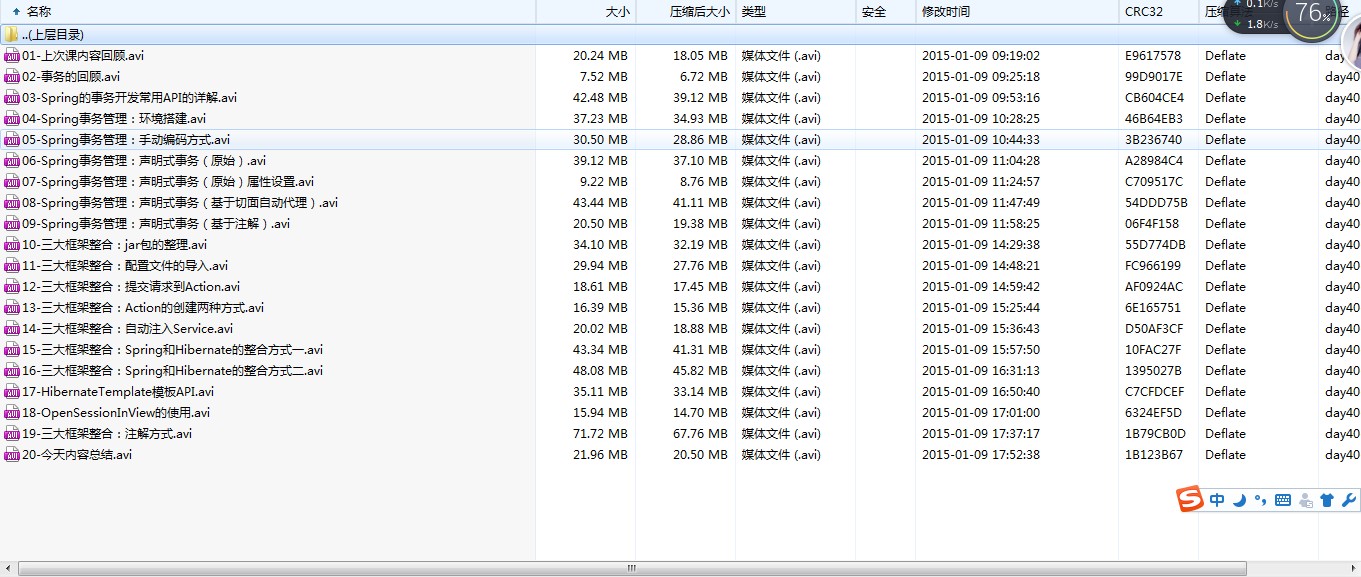Select 17-HibernateTemplate模板API.avi file

(118, 392)
